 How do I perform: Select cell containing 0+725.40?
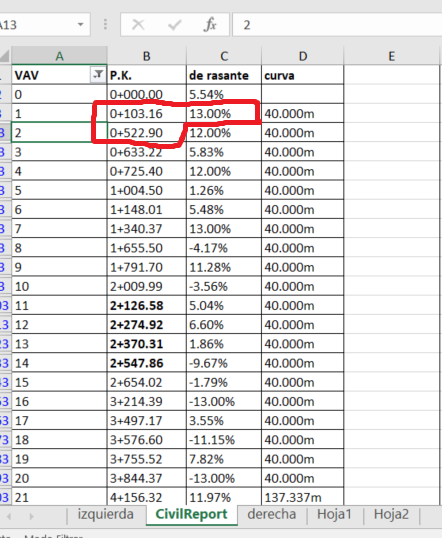pyautogui.click(x=147, y=171)
